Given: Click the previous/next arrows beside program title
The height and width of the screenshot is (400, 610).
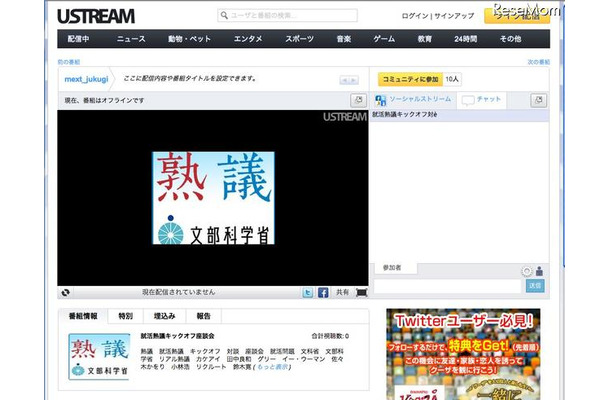Looking at the screenshot, I should pos(349,80).
